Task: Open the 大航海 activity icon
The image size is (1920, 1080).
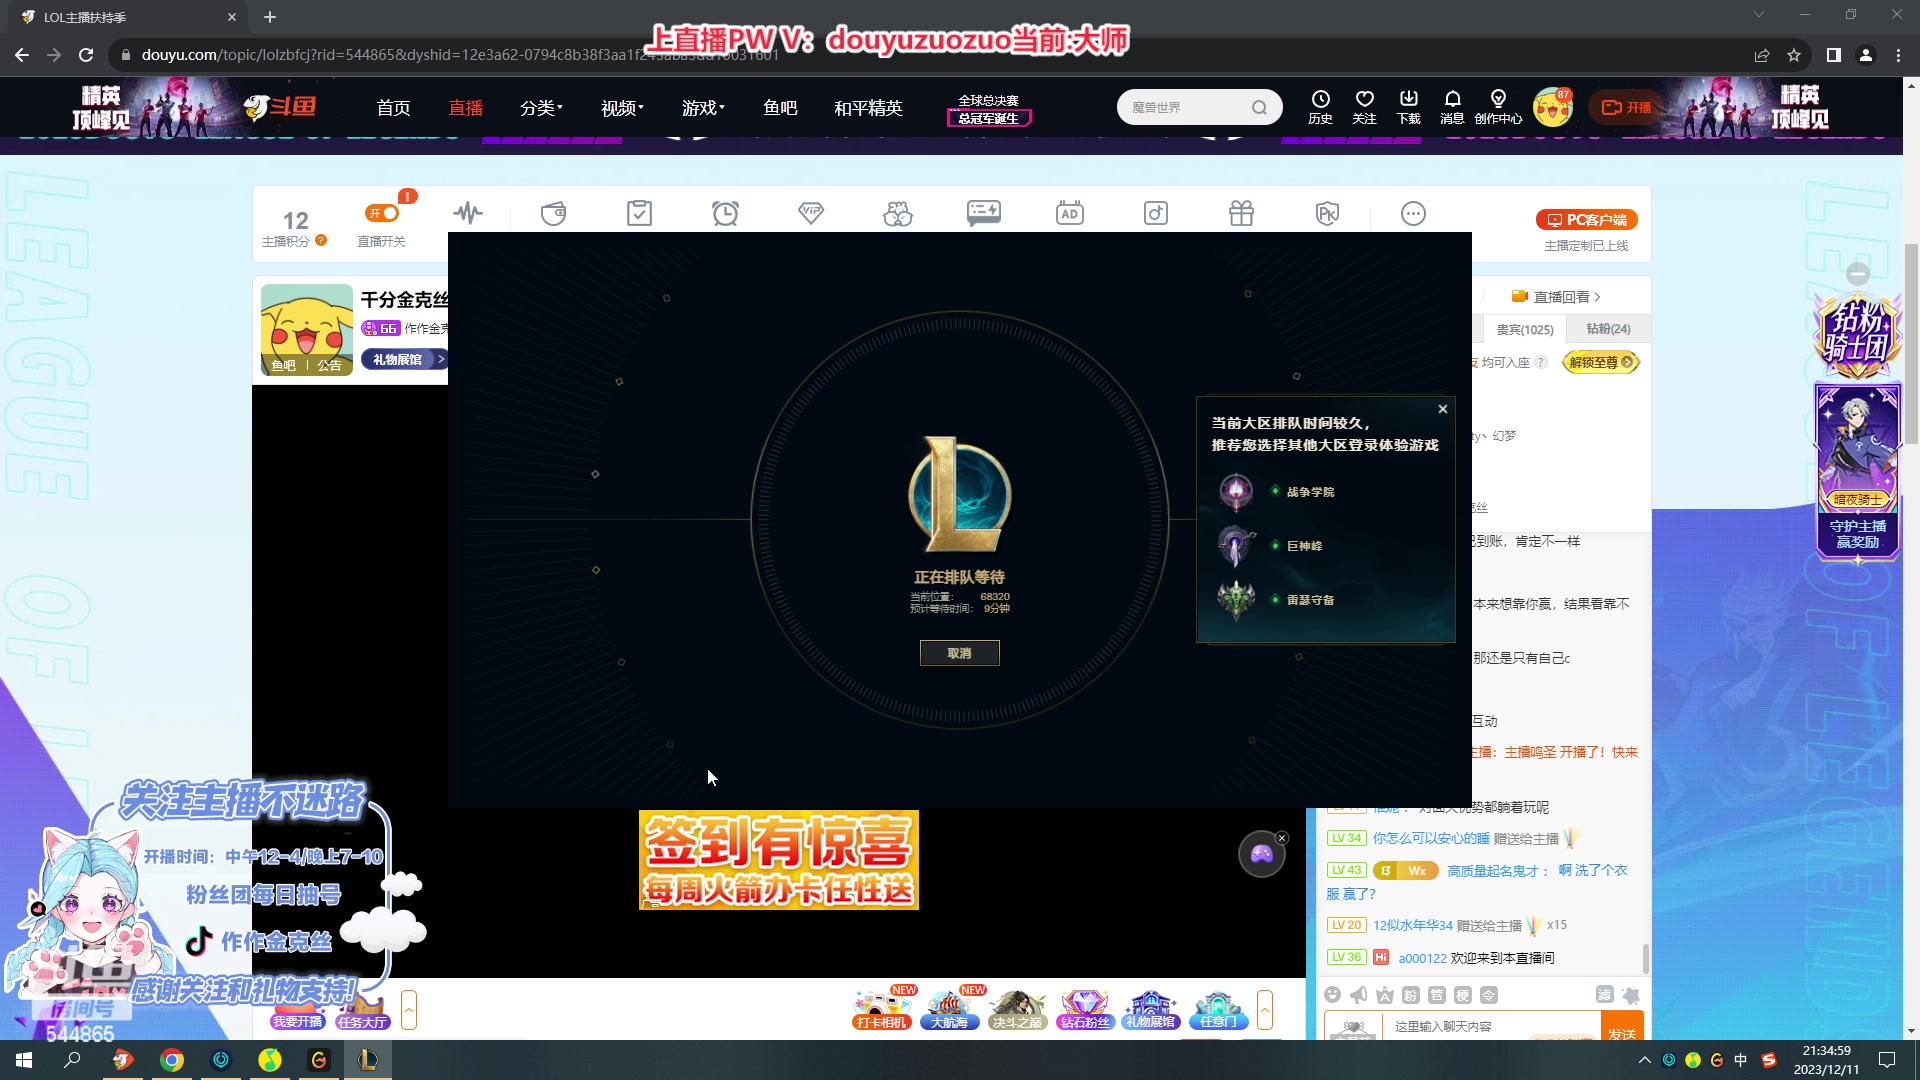Action: [x=949, y=1010]
